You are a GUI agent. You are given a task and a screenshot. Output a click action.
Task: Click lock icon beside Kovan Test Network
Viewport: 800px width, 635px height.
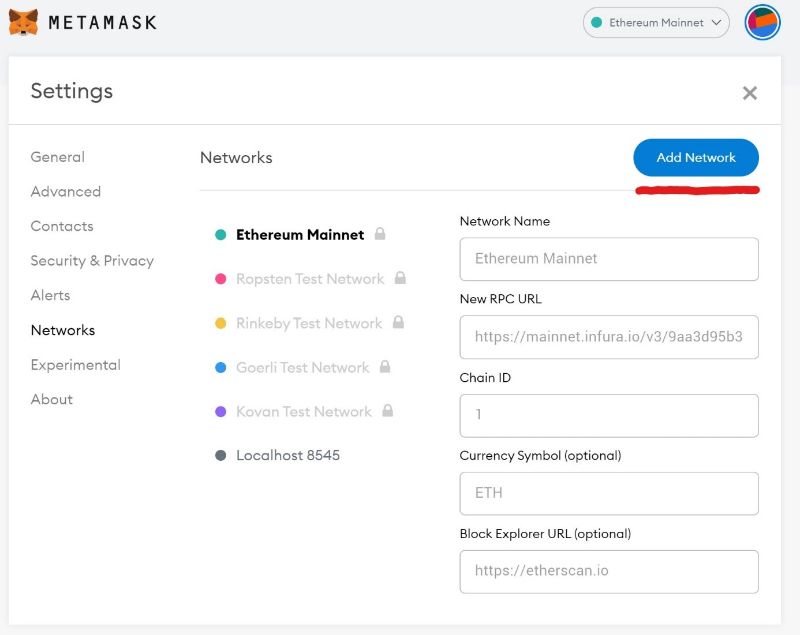coord(387,411)
